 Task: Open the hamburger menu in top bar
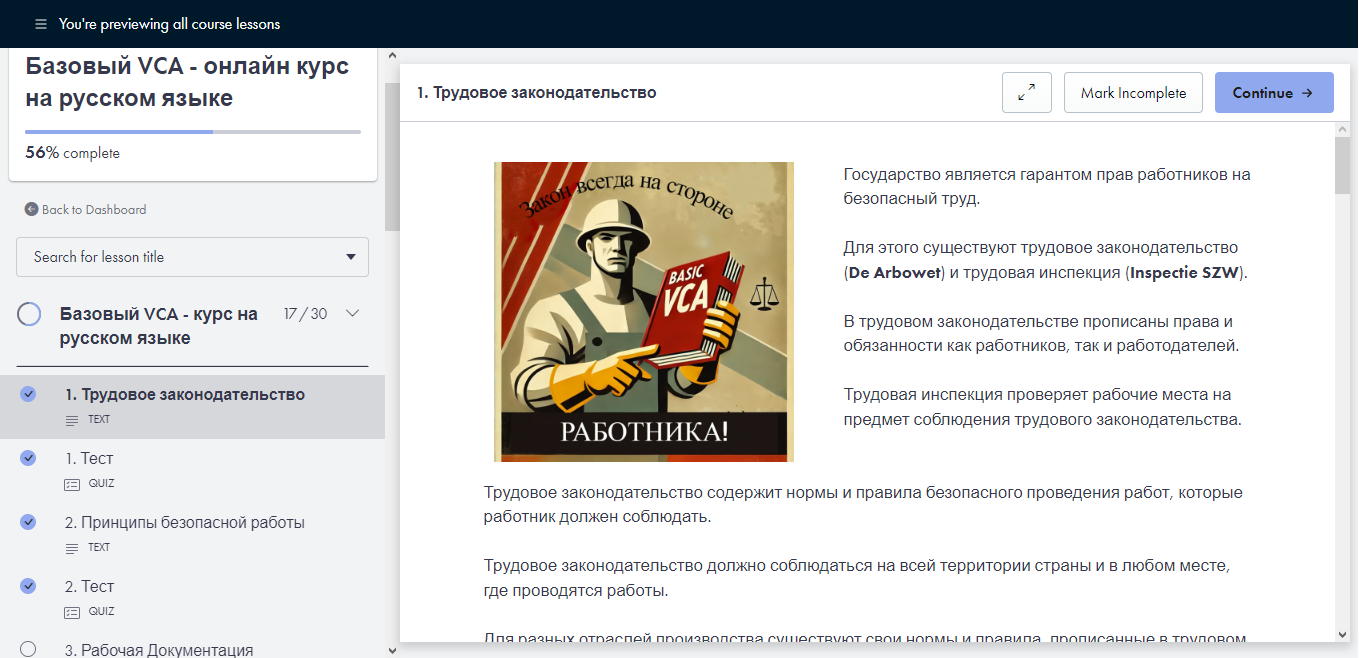pos(40,24)
